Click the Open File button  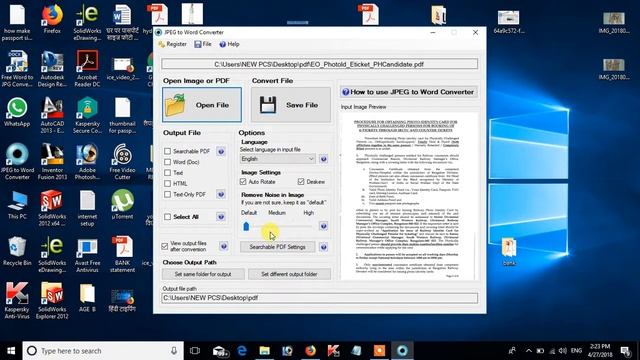point(202,105)
